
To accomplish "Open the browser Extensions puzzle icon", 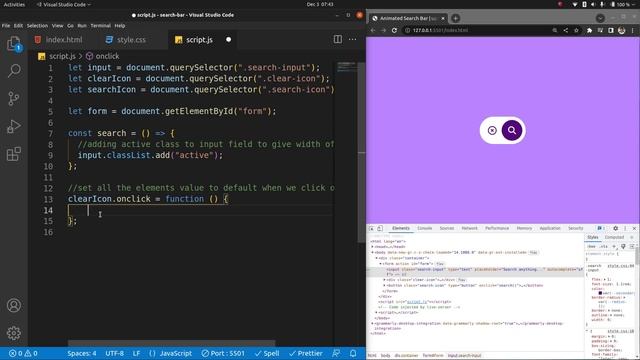I will [x=589, y=30].
